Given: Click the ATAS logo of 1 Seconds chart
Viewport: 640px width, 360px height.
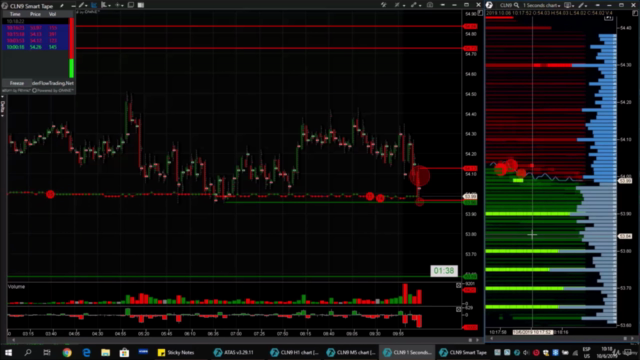Looking at the screenshot, I should click(x=489, y=5).
